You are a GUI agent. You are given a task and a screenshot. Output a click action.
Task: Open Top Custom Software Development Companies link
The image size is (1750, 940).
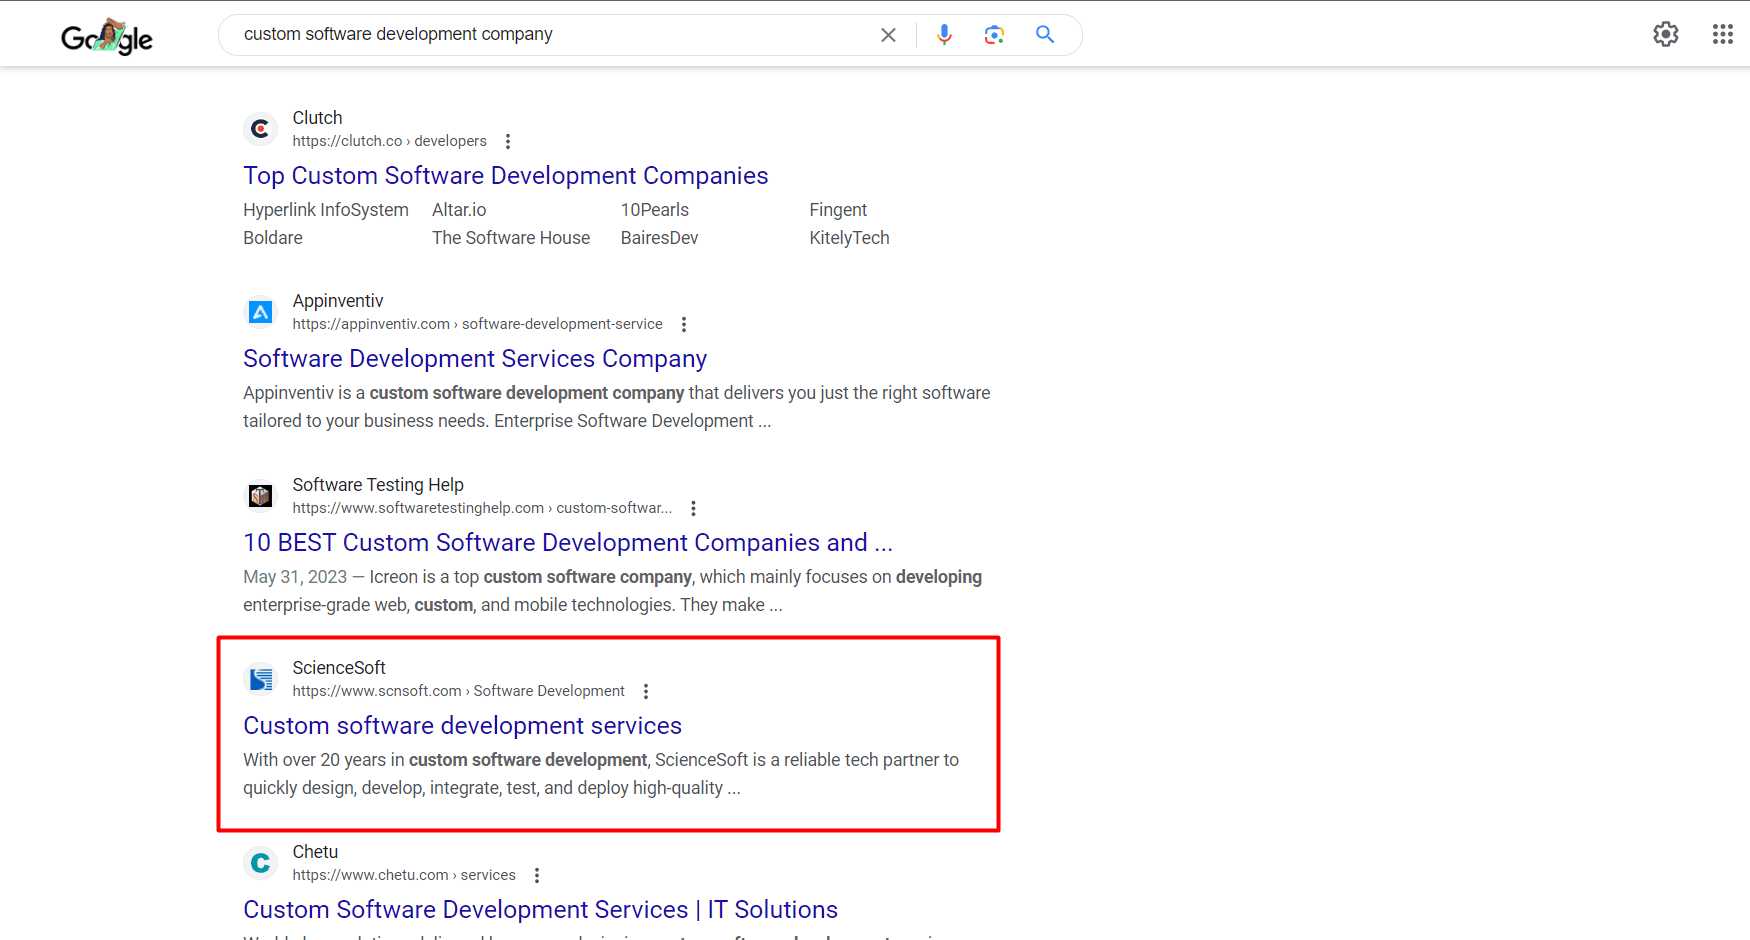coord(506,176)
